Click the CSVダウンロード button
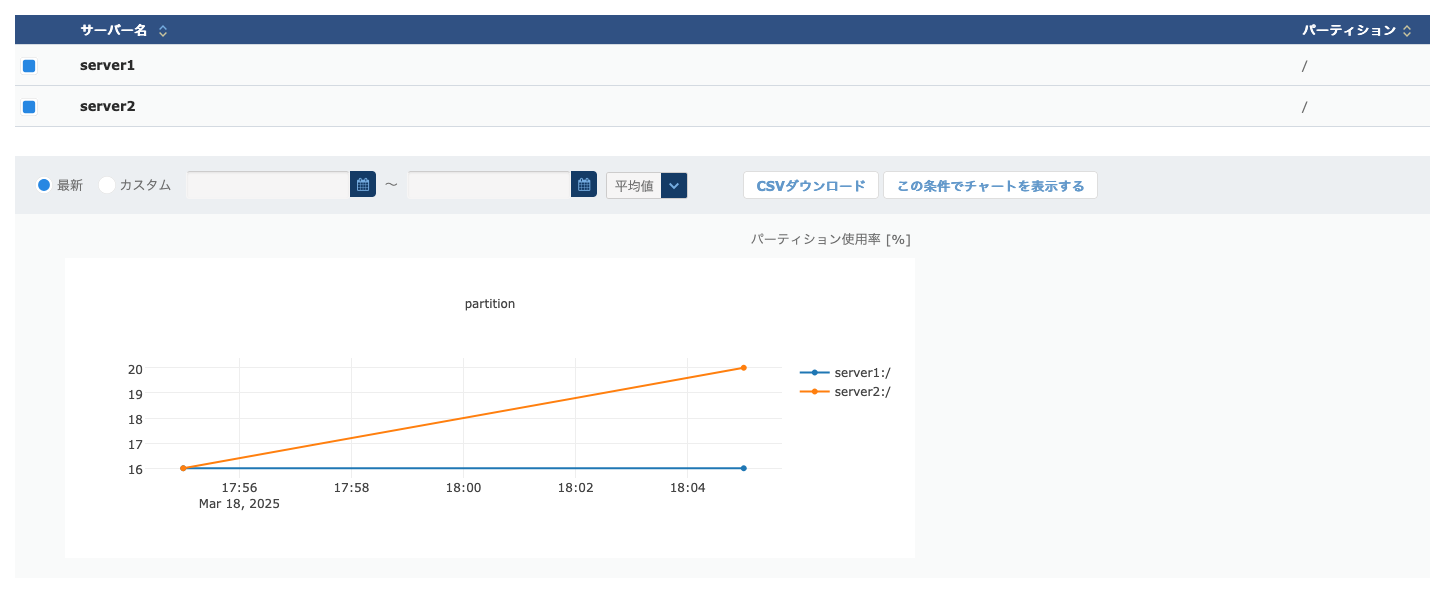This screenshot has width=1430, height=613. (x=811, y=185)
